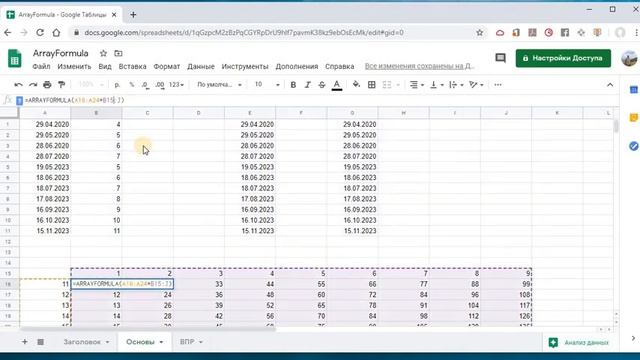Show the side panel arrow

click(x=633, y=338)
